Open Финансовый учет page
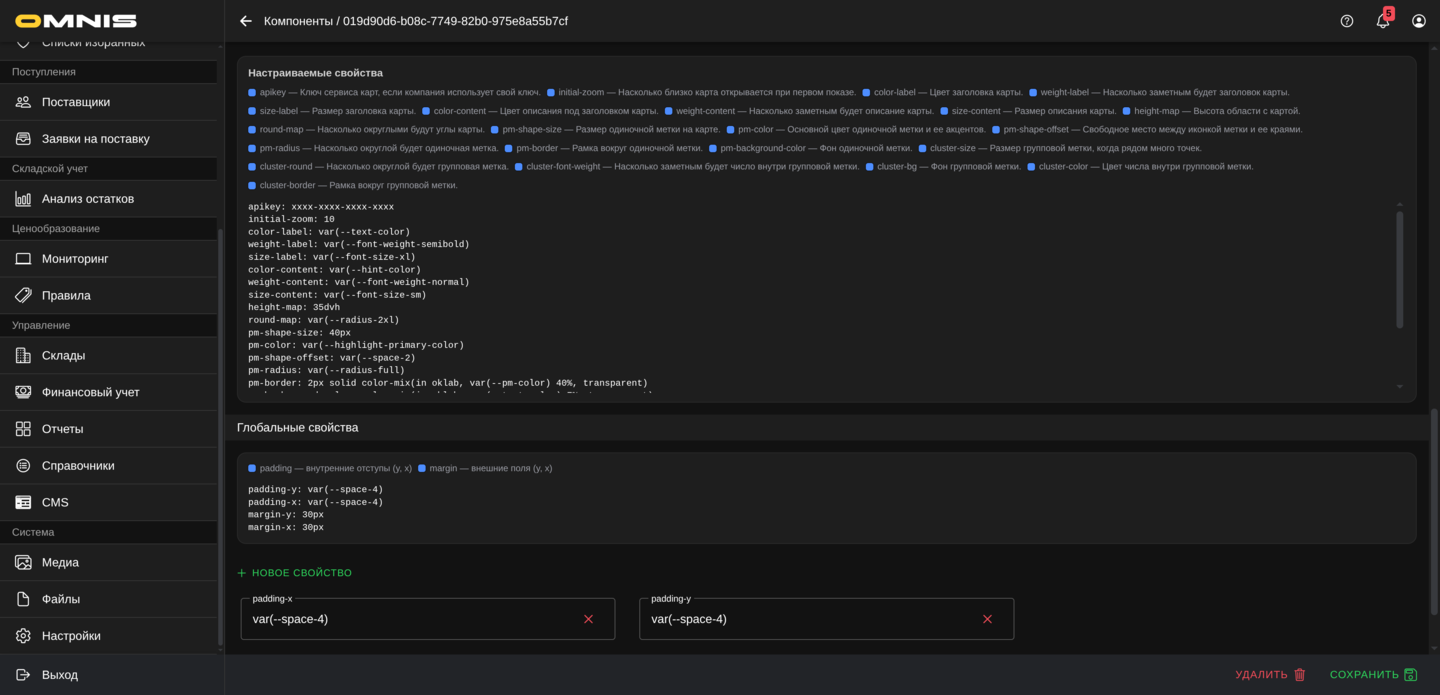Screen dimensions: 1440x695 [90, 392]
